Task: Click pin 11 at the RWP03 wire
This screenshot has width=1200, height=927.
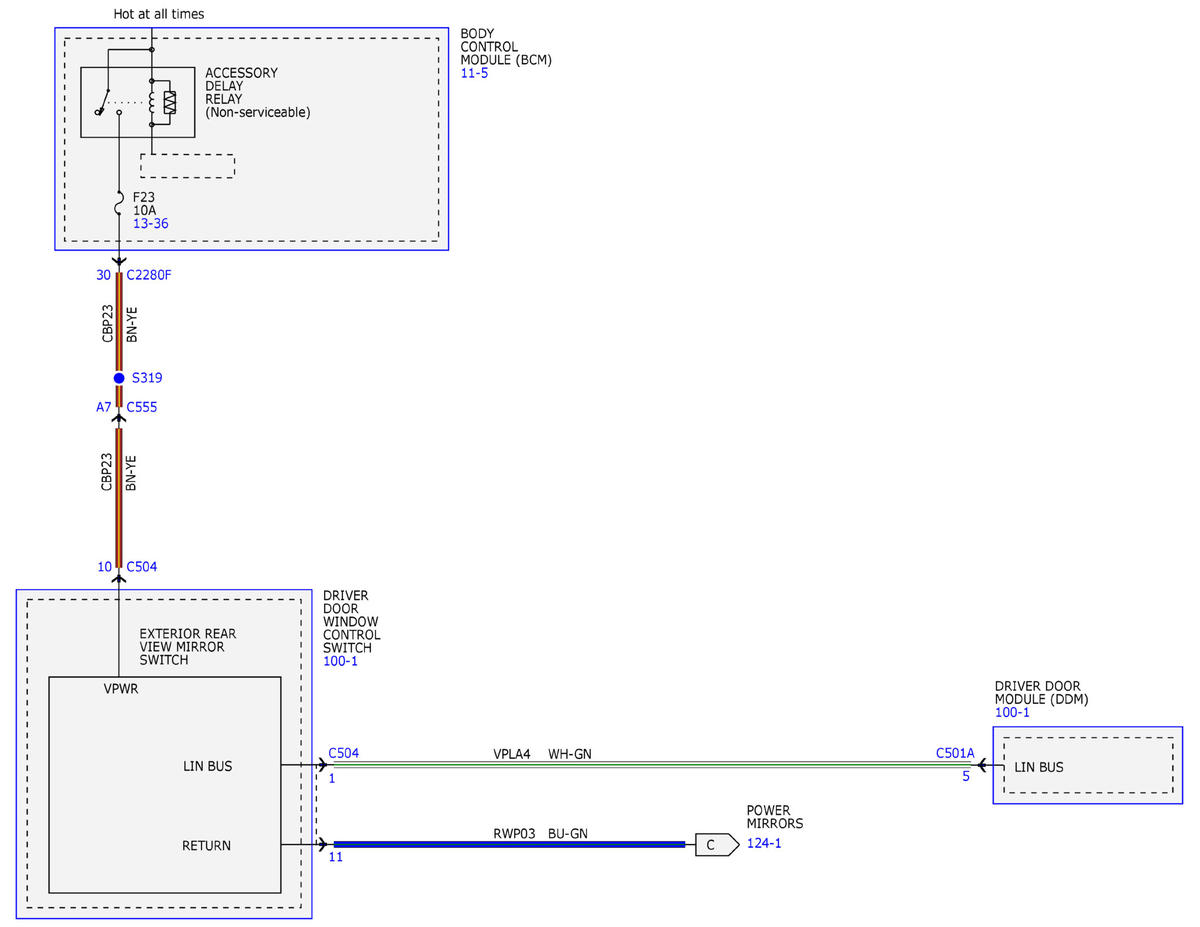Action: (336, 857)
